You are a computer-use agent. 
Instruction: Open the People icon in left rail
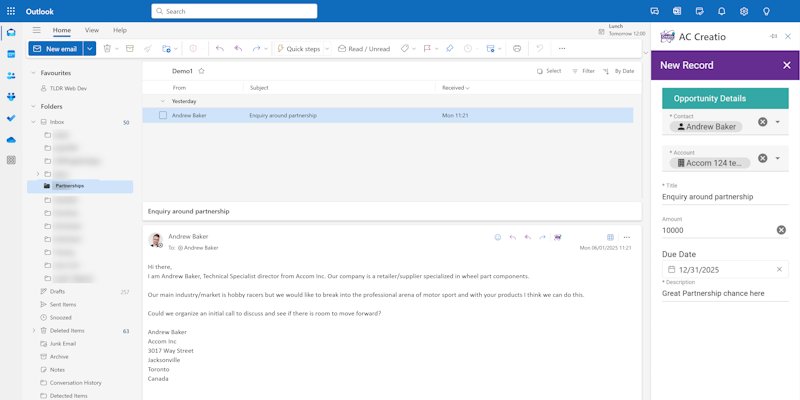(11, 75)
